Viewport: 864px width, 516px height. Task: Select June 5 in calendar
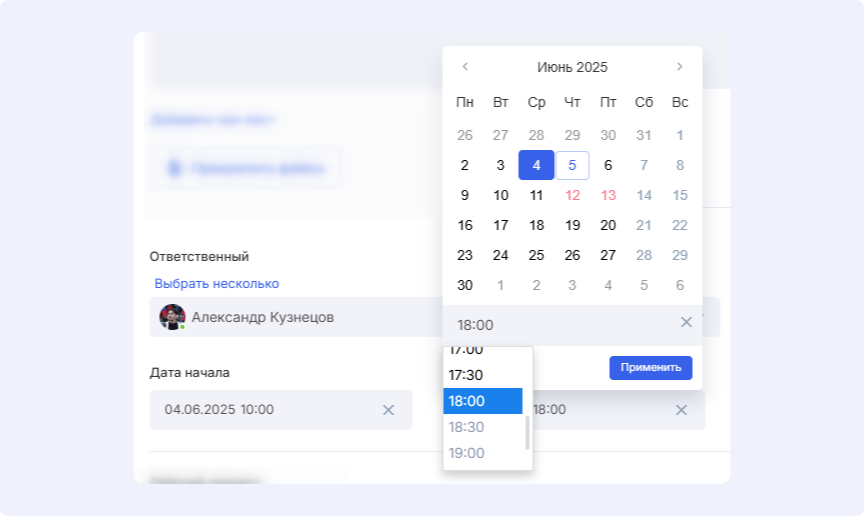click(x=572, y=166)
